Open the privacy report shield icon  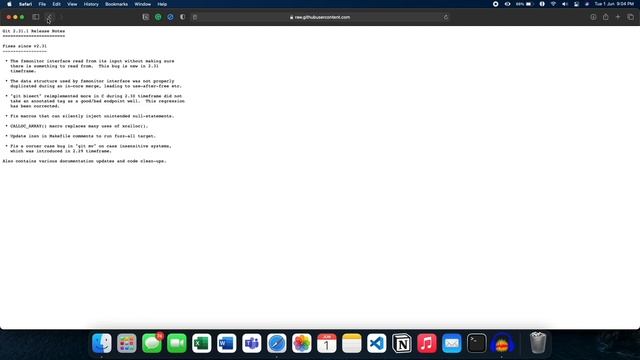click(182, 17)
